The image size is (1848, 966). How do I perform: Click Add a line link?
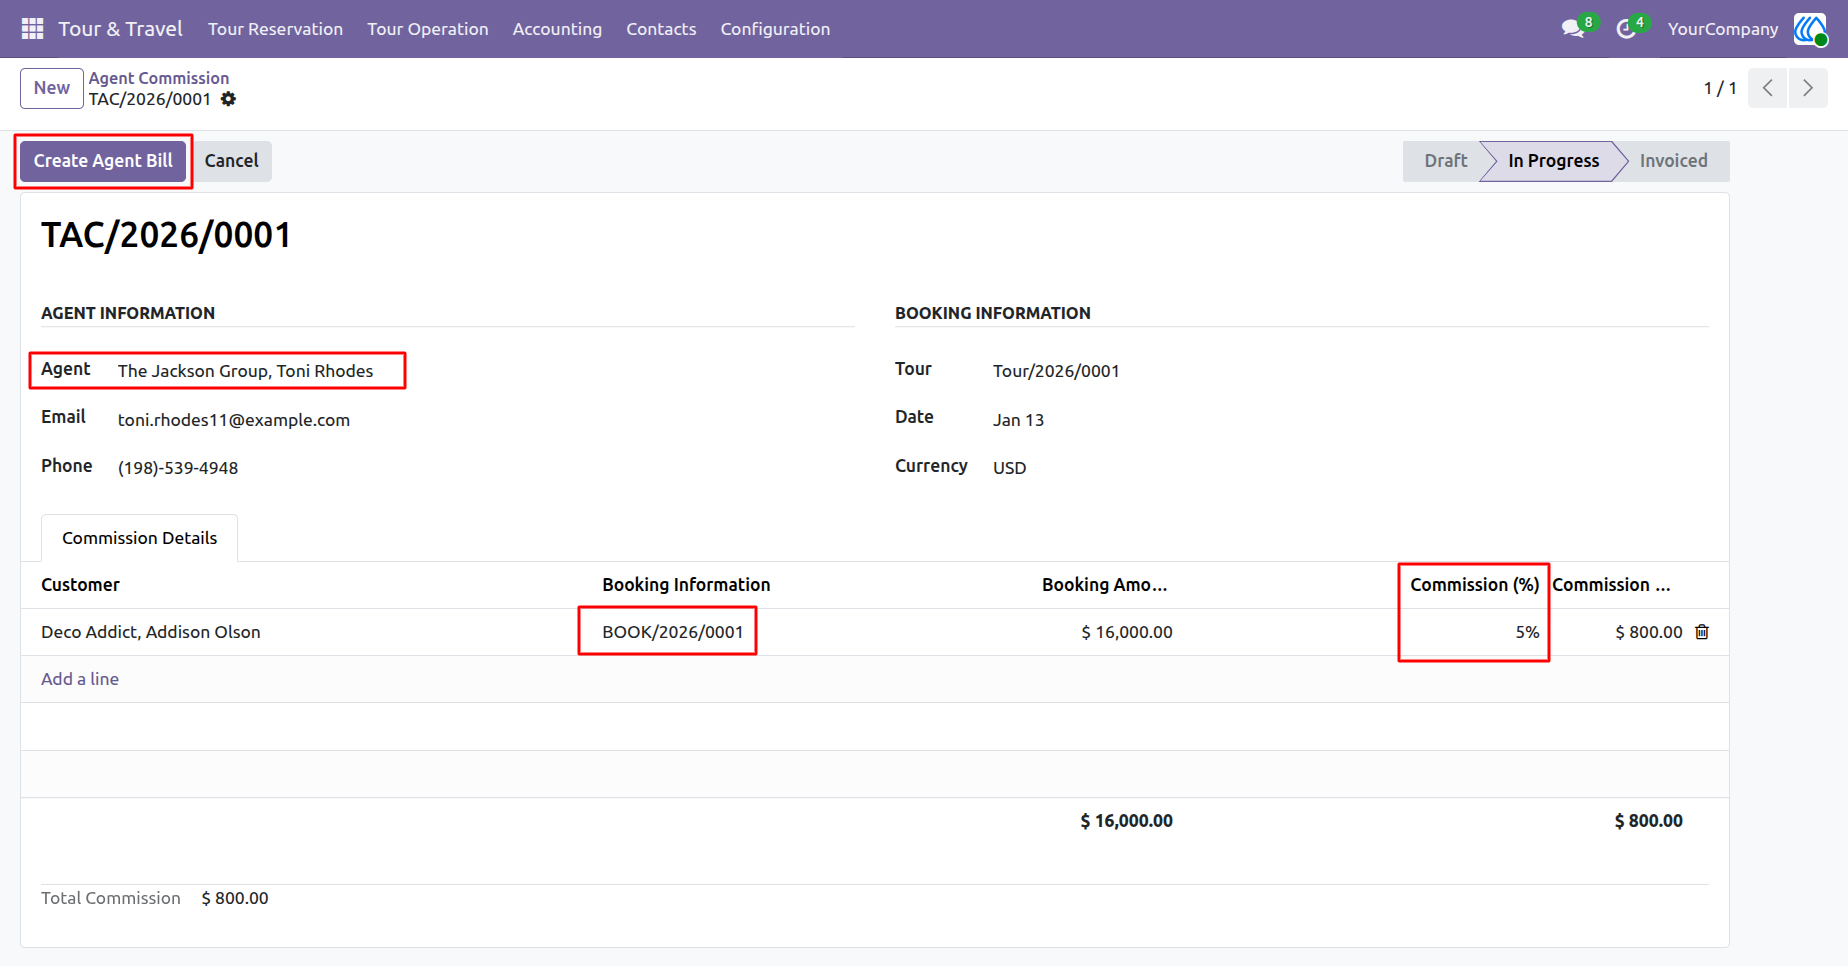tap(80, 679)
